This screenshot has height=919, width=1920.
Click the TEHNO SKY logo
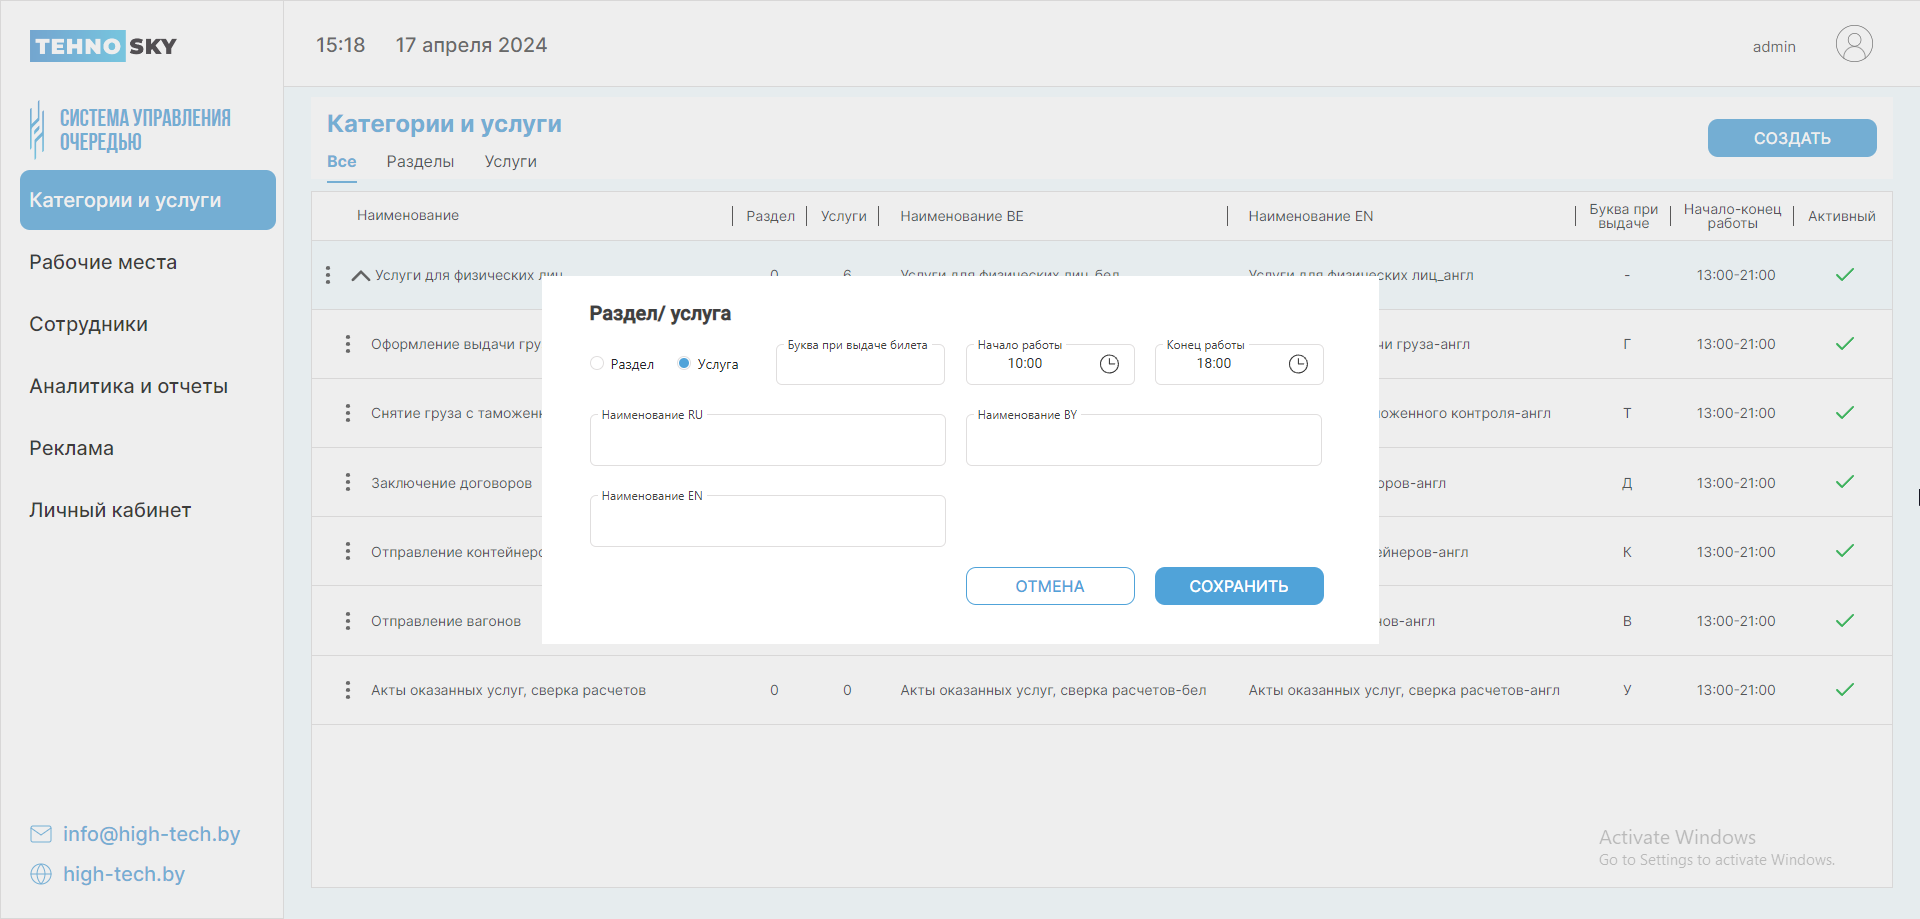pyautogui.click(x=103, y=46)
